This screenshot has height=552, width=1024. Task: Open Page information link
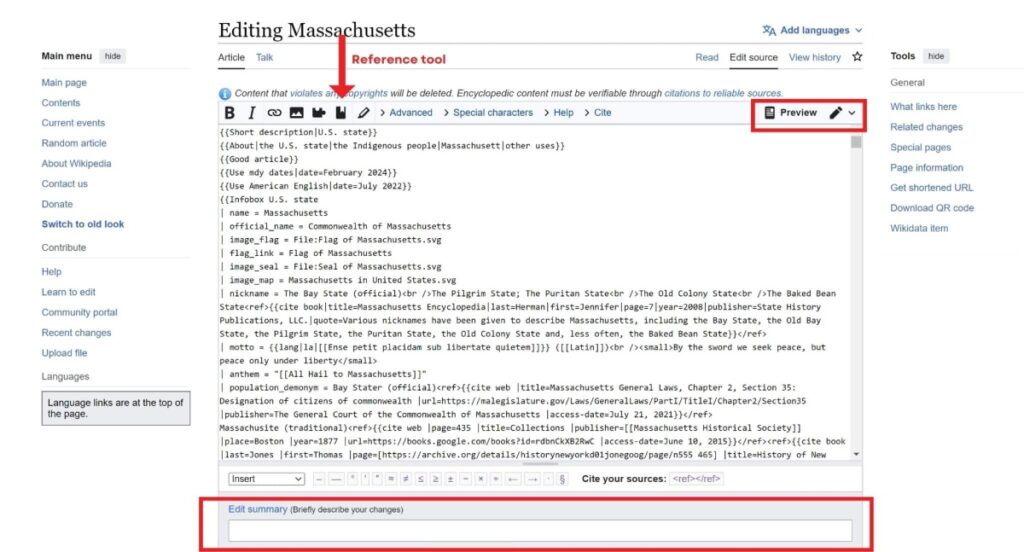point(926,167)
